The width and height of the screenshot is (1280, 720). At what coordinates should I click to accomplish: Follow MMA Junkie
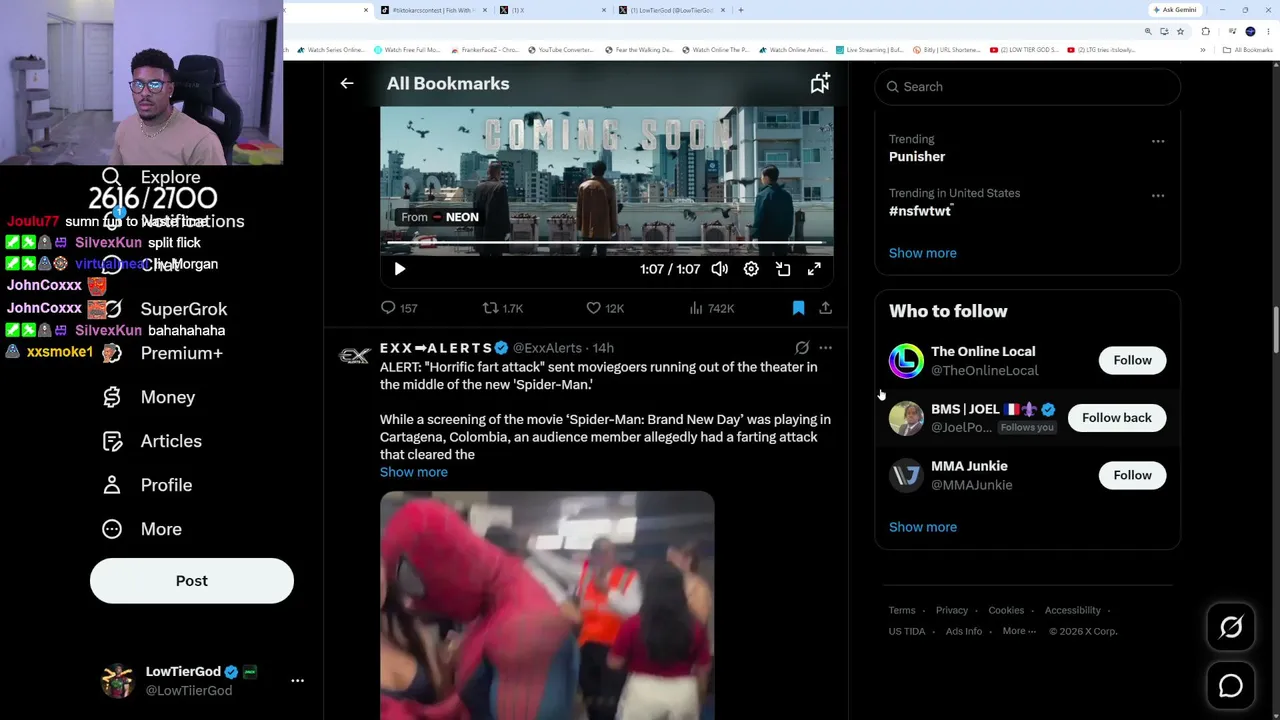1132,475
